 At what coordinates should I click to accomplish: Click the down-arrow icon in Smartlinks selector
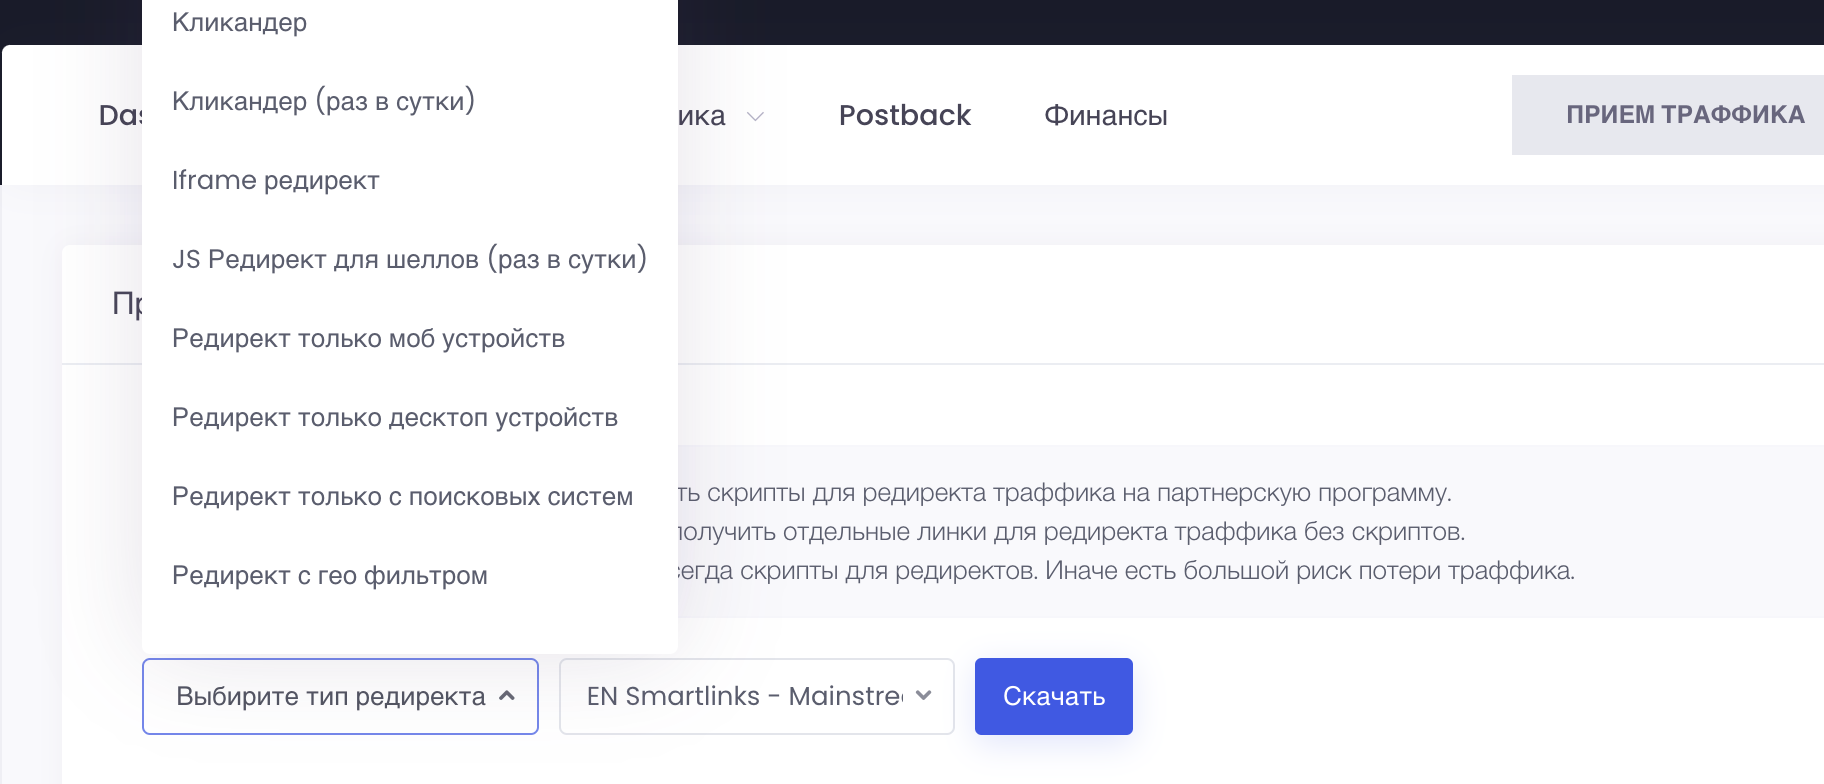pyautogui.click(x=924, y=696)
